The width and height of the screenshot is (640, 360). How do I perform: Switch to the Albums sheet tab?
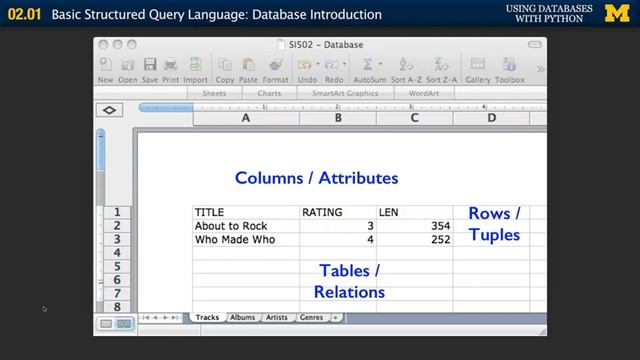point(242,317)
